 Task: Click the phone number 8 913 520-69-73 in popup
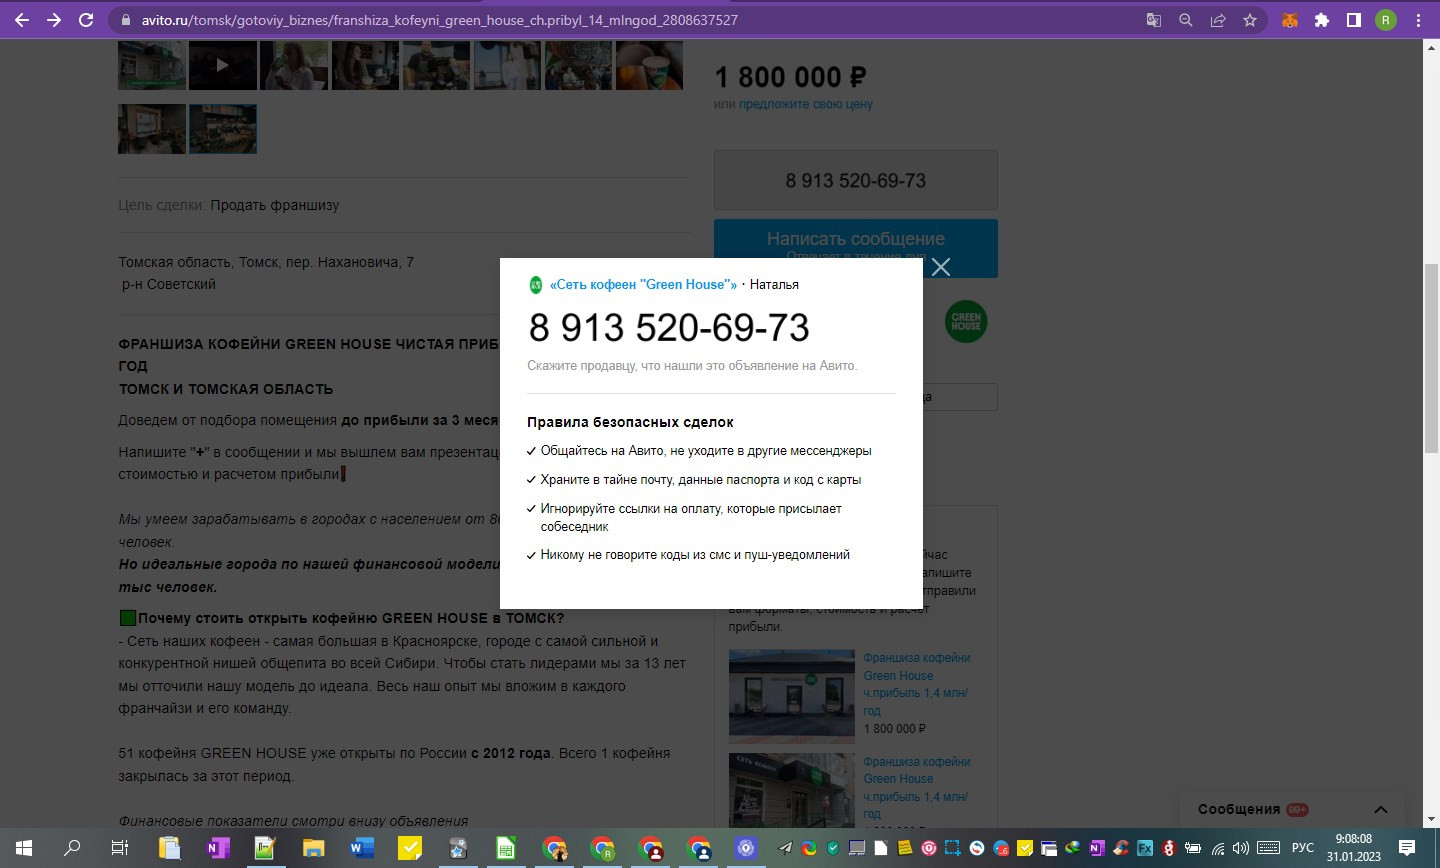pos(669,327)
